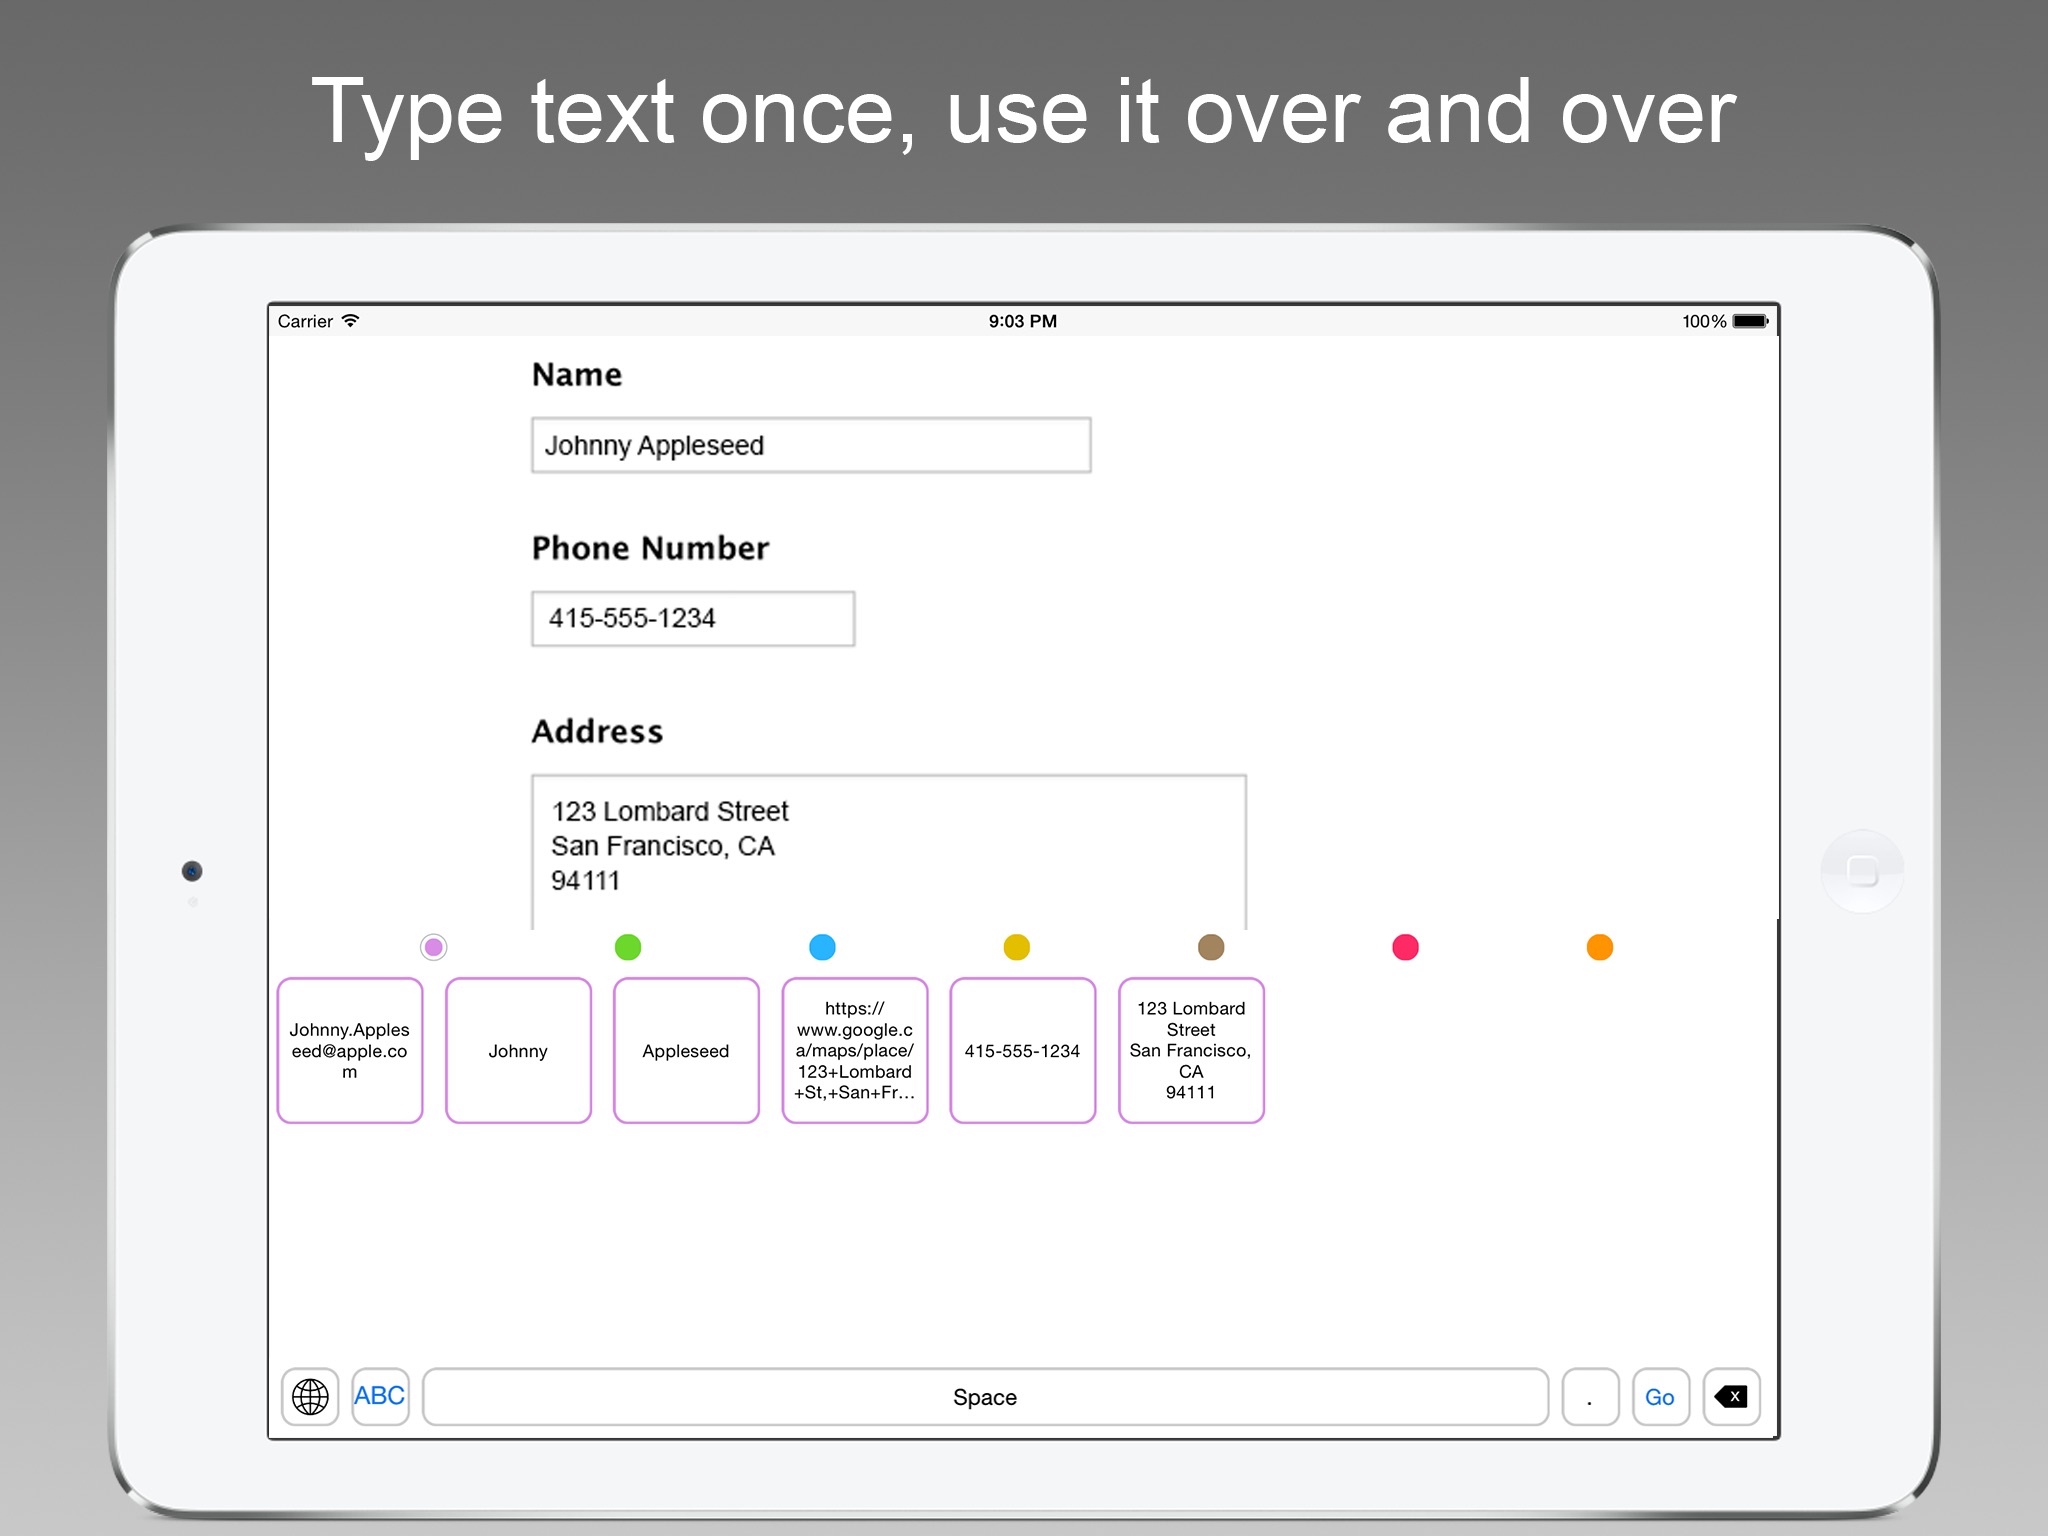Select the brown color category dot
2048x1536 pixels.
pos(1211,947)
